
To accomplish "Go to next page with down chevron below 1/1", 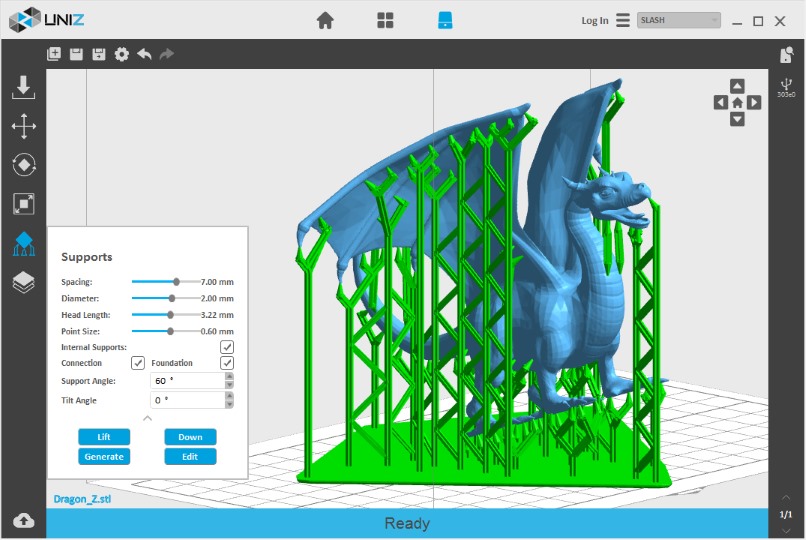I will (x=786, y=530).
